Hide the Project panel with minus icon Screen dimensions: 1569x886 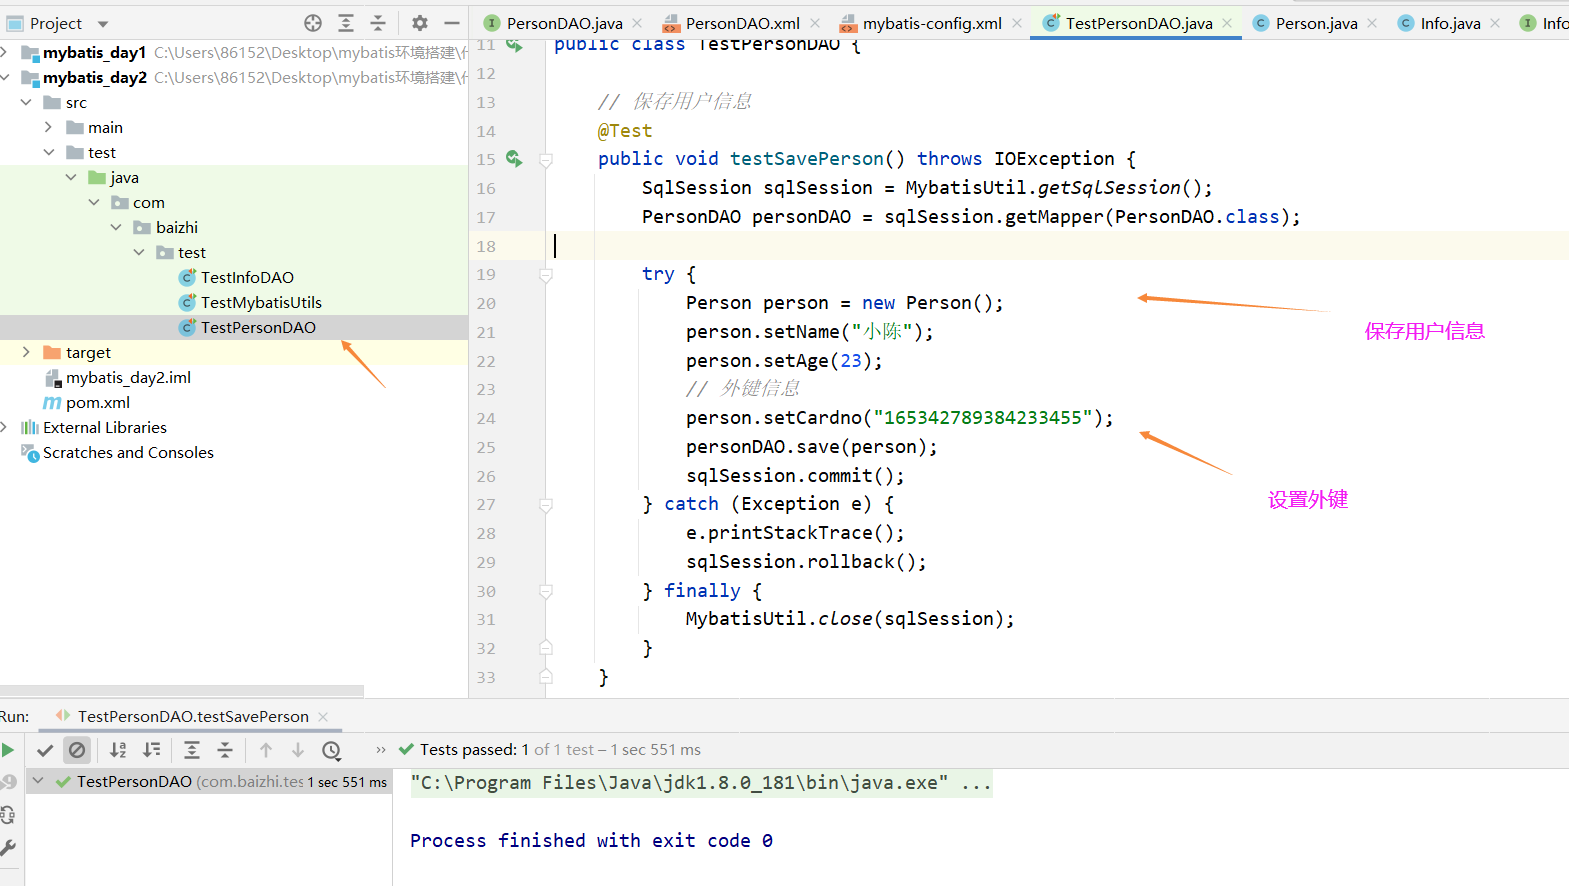452,23
